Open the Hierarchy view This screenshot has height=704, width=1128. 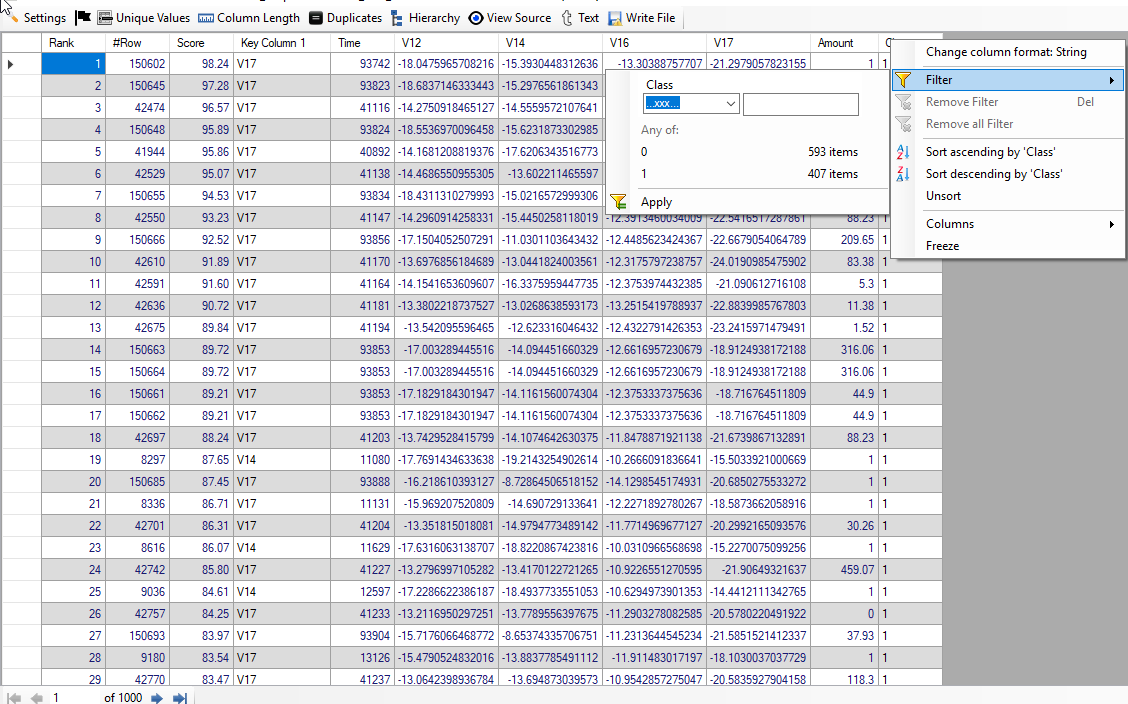click(x=425, y=18)
